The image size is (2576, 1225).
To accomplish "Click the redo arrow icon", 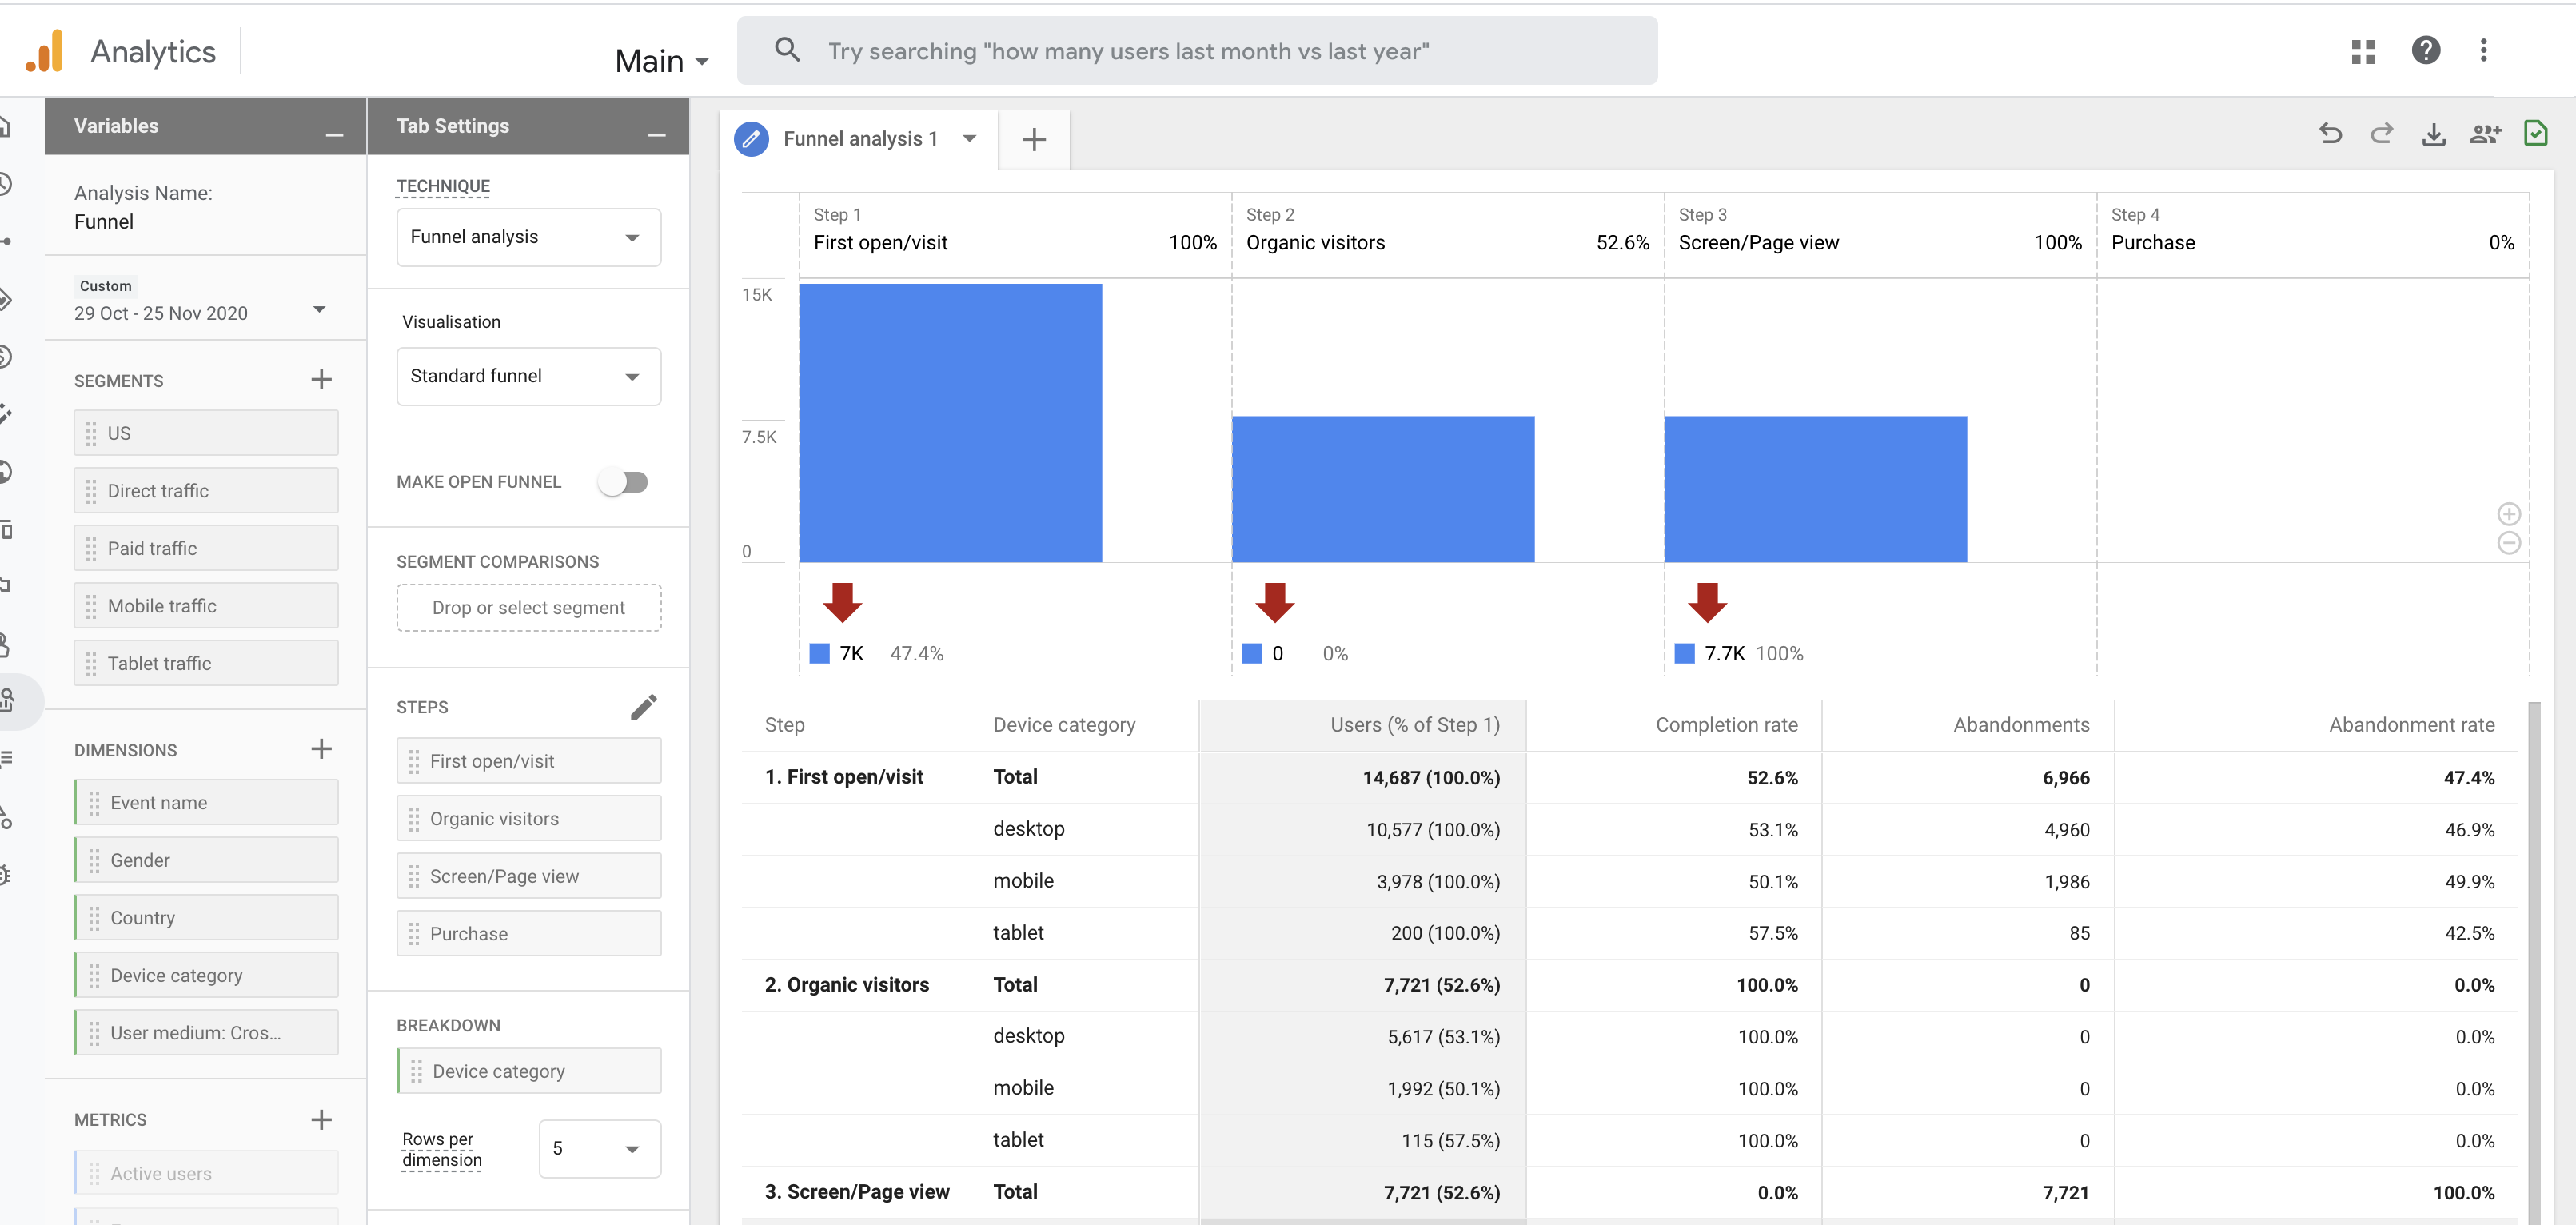I will click(2383, 133).
